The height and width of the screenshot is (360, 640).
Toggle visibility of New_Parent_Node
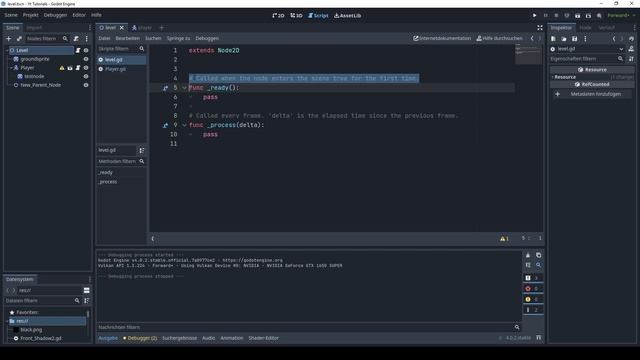tap(86, 85)
